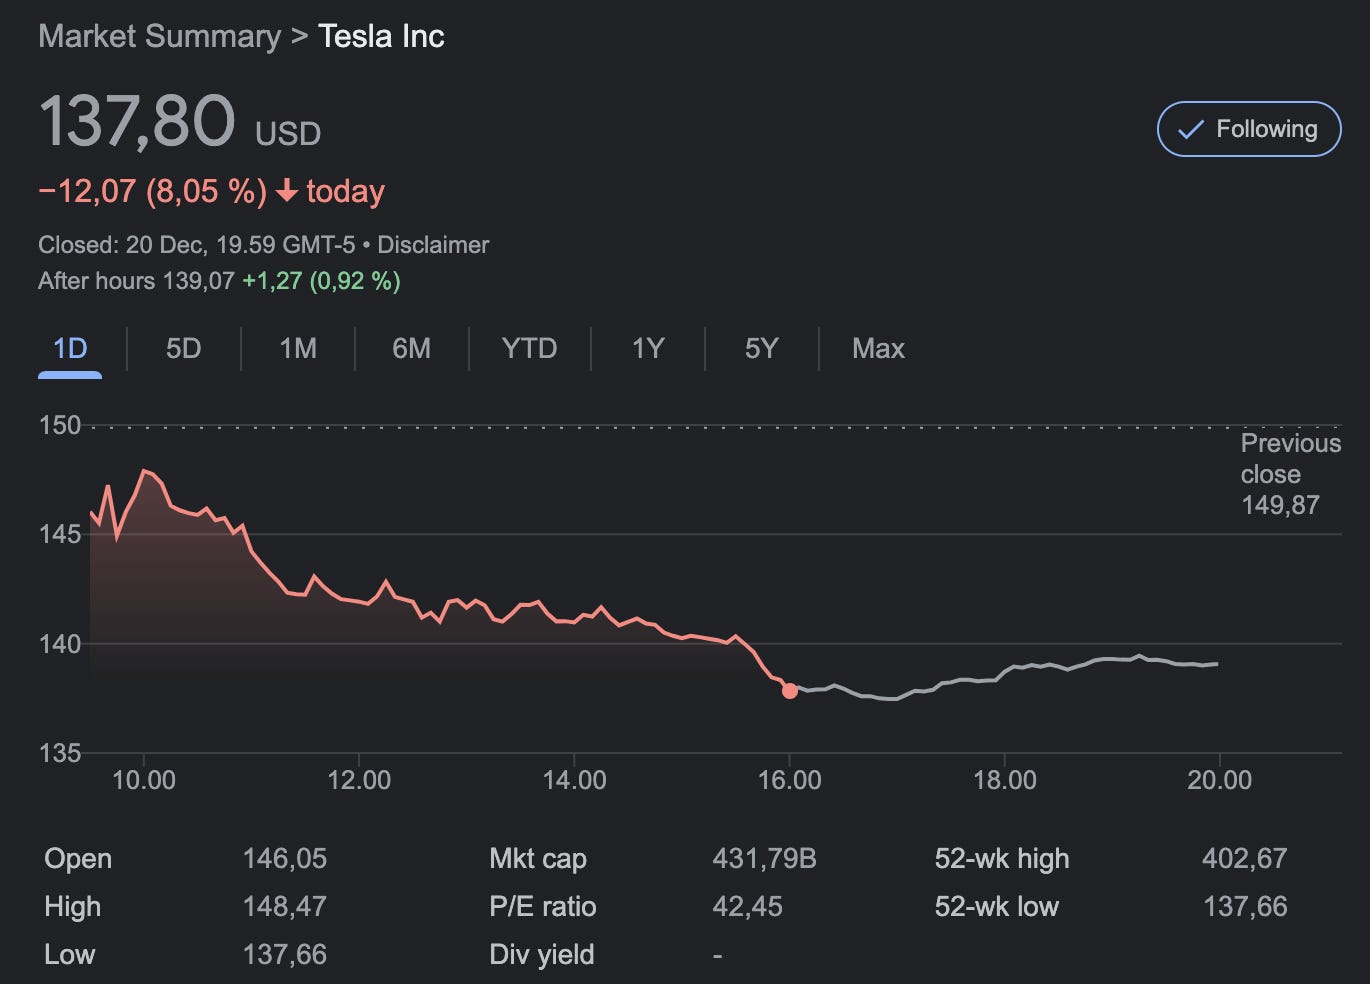Viewport: 1370px width, 984px height.
Task: Switch to the 1Y tab
Action: click(648, 348)
